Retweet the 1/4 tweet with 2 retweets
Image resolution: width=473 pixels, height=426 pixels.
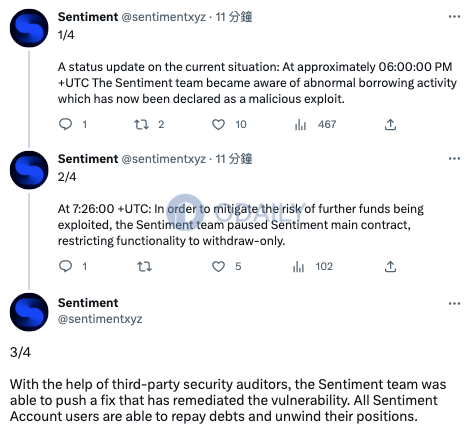point(141,125)
